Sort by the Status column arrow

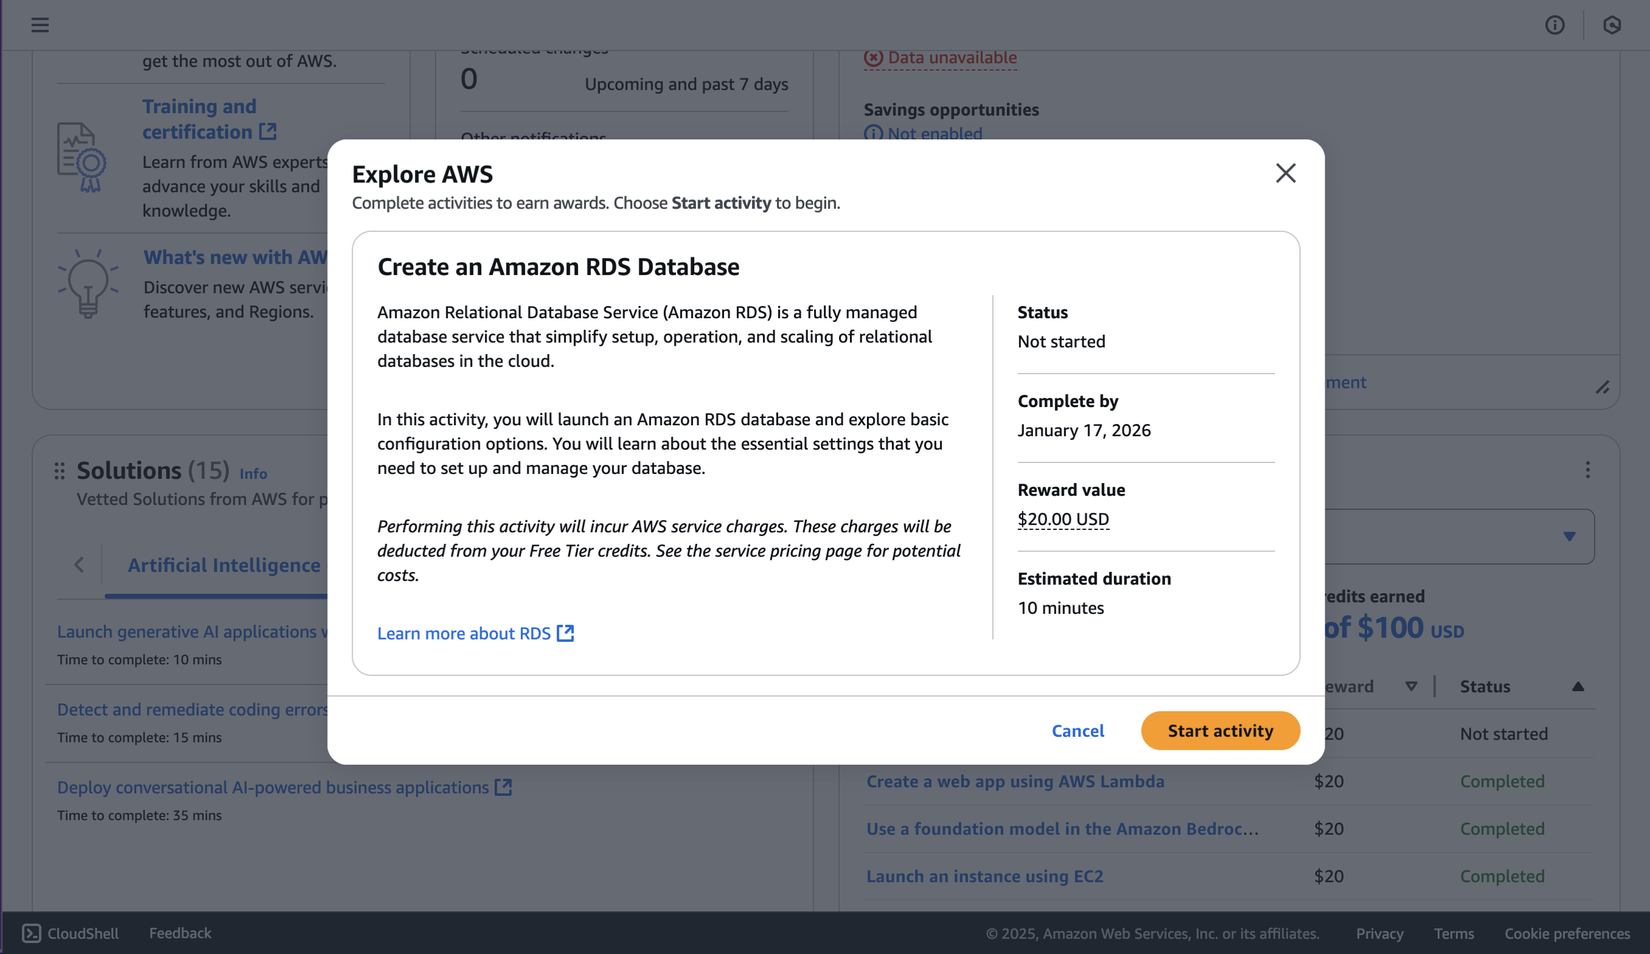coord(1577,686)
